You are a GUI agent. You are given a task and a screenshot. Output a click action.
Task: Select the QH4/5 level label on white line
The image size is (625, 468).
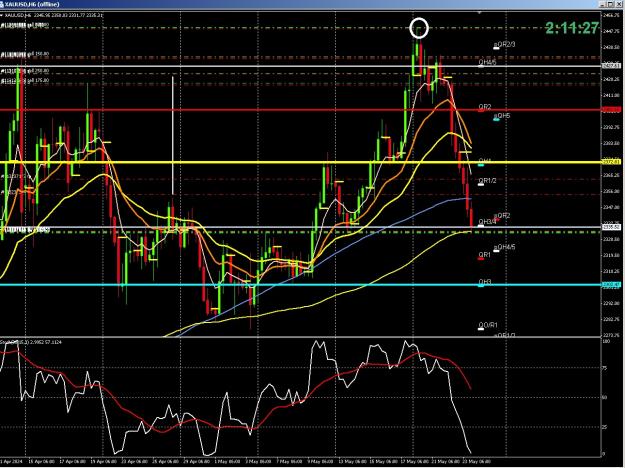[x=487, y=62]
